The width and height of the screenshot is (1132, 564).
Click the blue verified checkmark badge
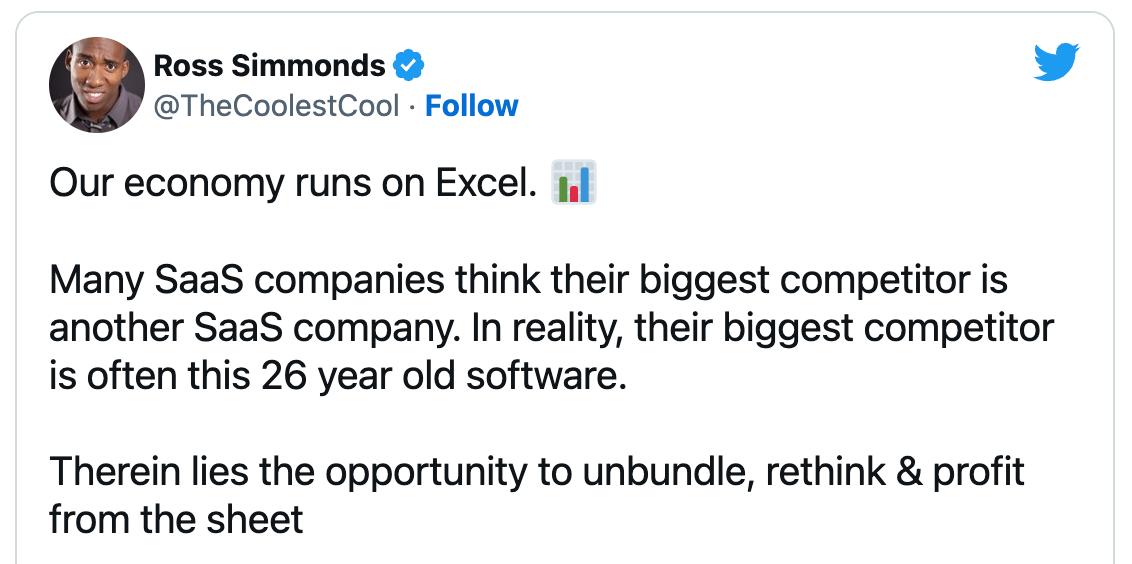pos(409,66)
